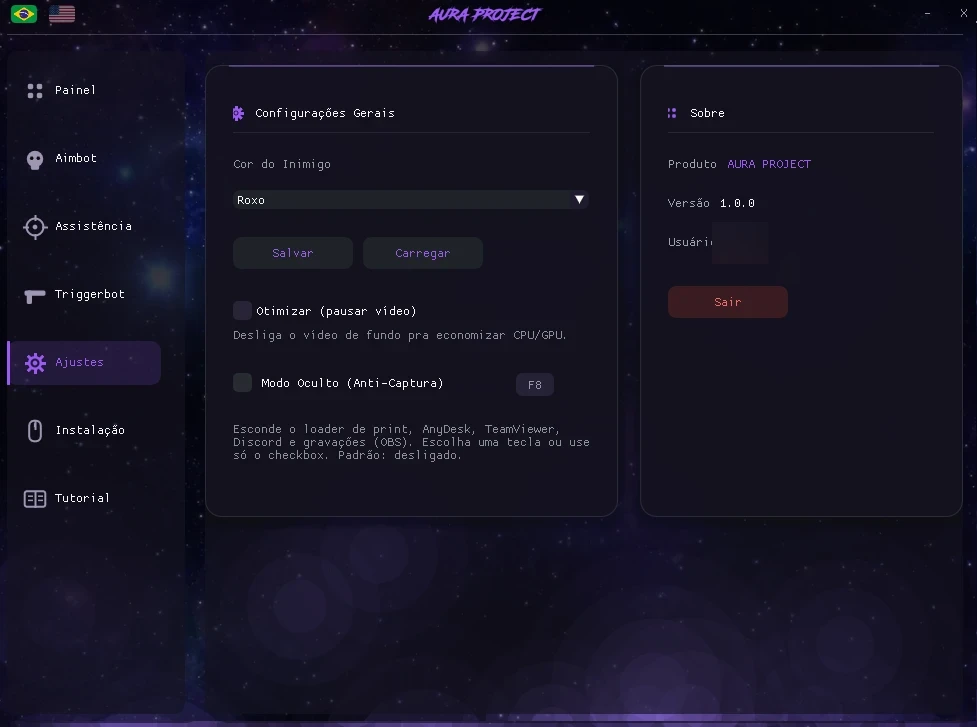Toggle the Modo Oculto (Anti-Captura) checkbox
977x727 pixels.
pyautogui.click(x=242, y=383)
